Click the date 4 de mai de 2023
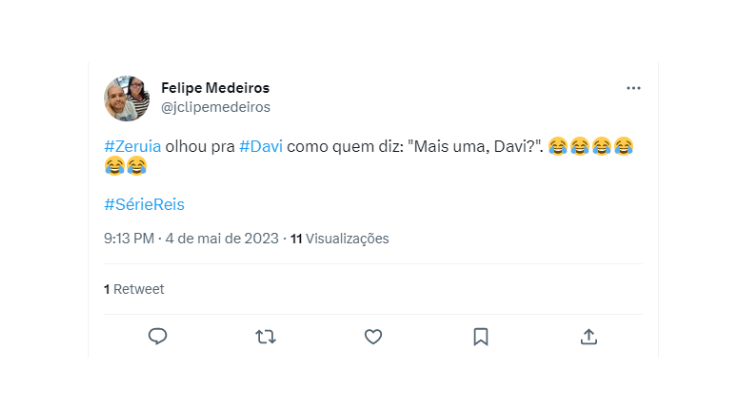Viewport: 747px width, 420px height. 222,239
